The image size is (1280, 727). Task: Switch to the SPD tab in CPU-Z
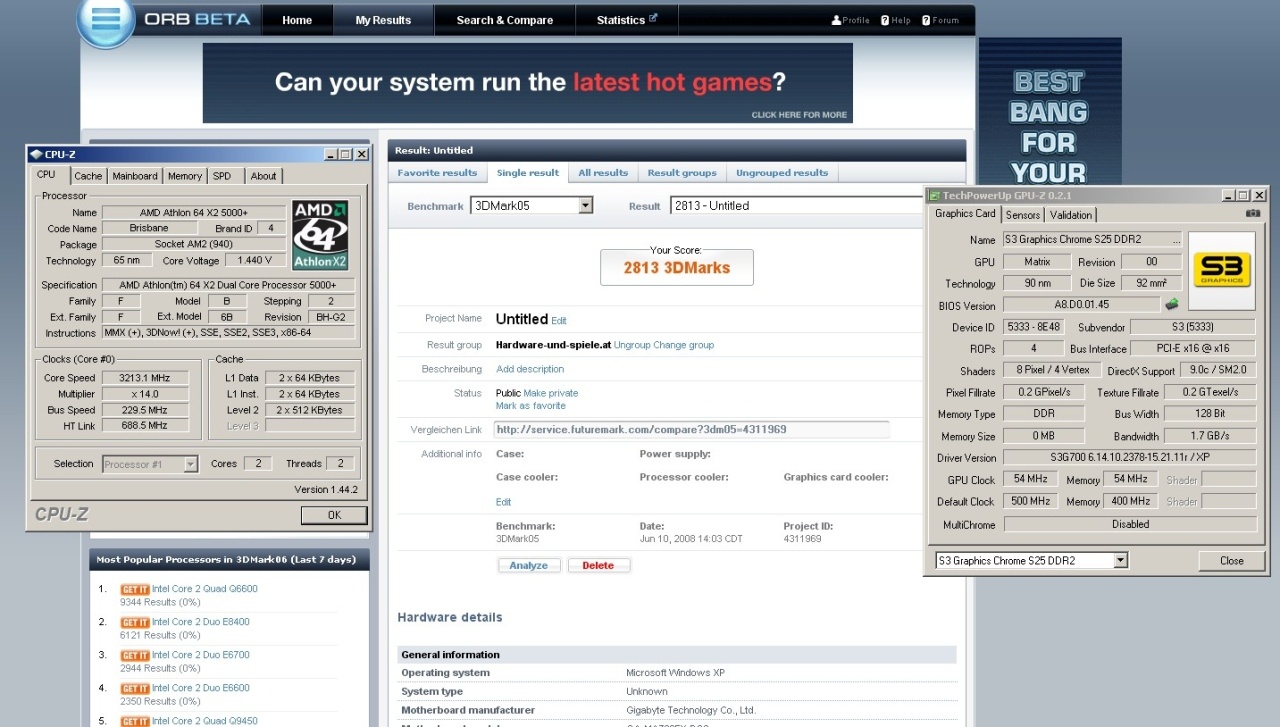[x=222, y=176]
